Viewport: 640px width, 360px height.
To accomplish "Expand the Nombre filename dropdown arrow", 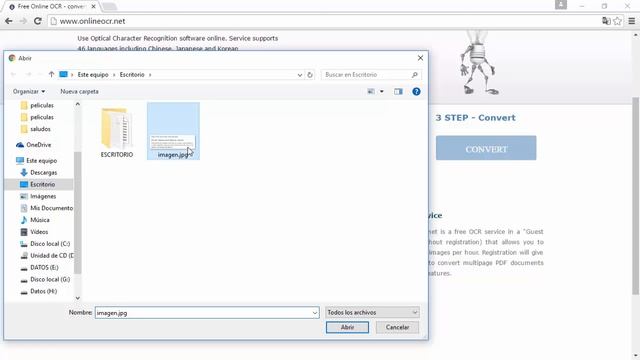I will tap(315, 313).
